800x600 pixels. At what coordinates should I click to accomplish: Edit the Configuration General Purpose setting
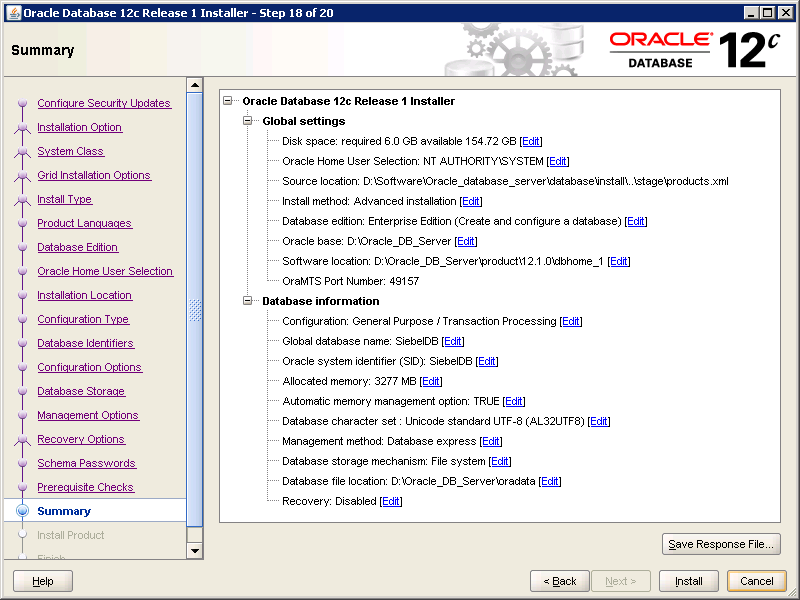pos(571,321)
